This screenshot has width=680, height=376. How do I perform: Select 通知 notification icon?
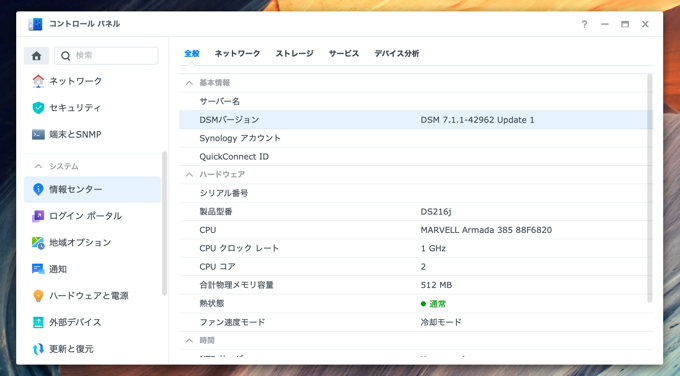(x=38, y=269)
